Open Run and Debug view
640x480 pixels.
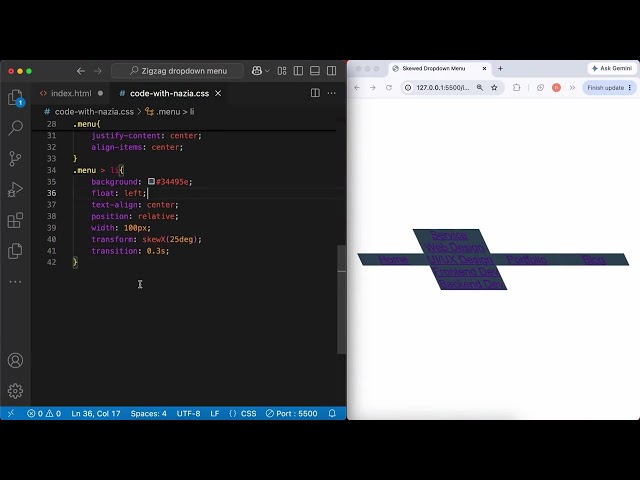pos(15,189)
